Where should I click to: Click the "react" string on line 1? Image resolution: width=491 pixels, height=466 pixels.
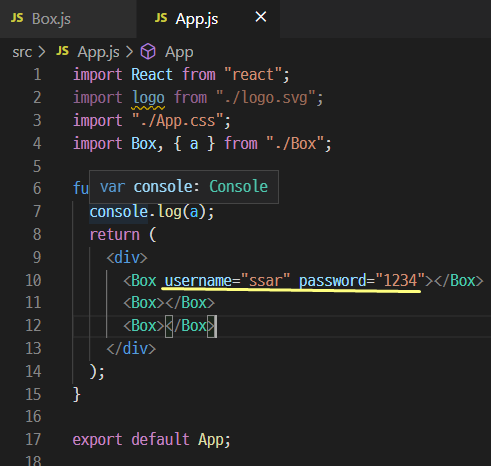pos(253,74)
